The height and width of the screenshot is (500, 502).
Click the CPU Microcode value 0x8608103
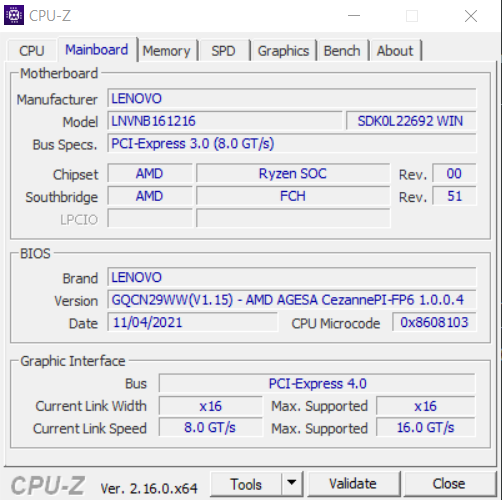tap(434, 322)
